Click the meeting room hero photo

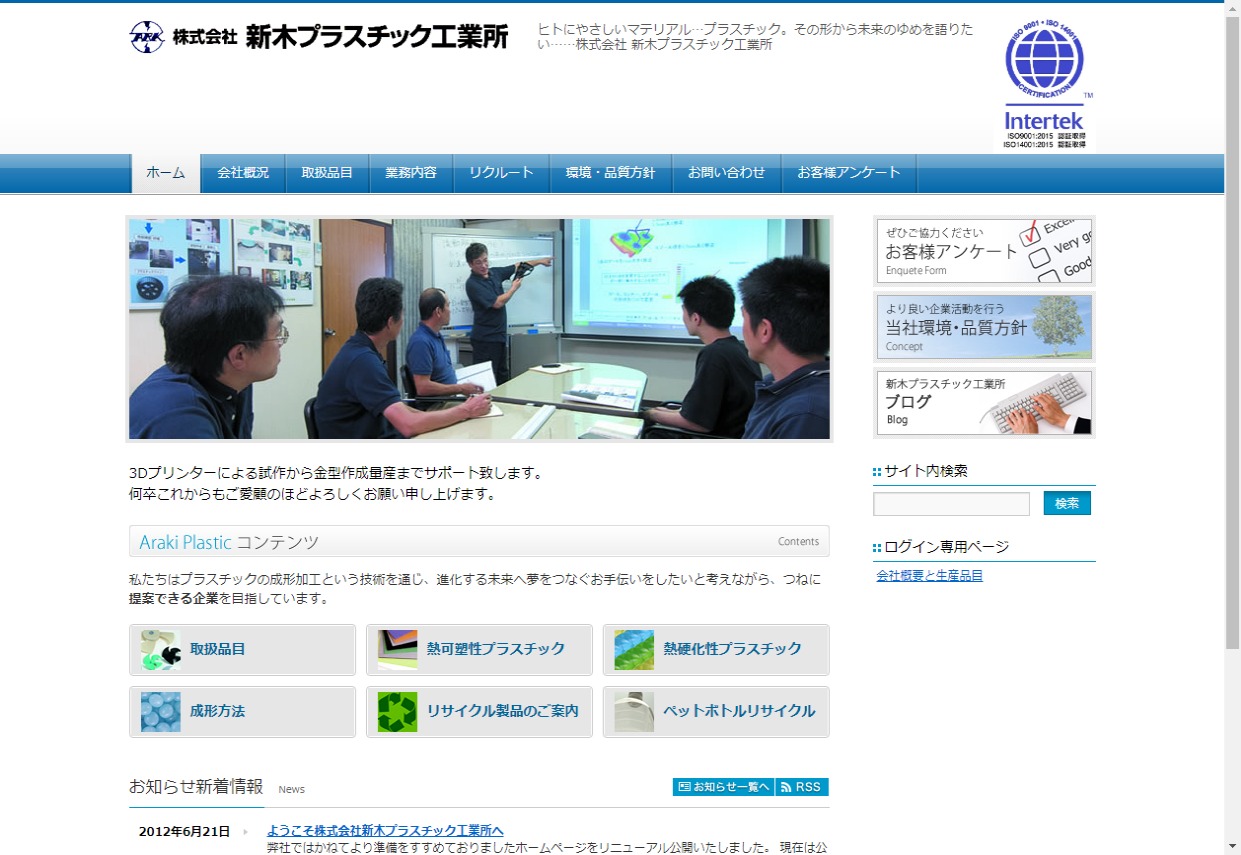coord(479,329)
